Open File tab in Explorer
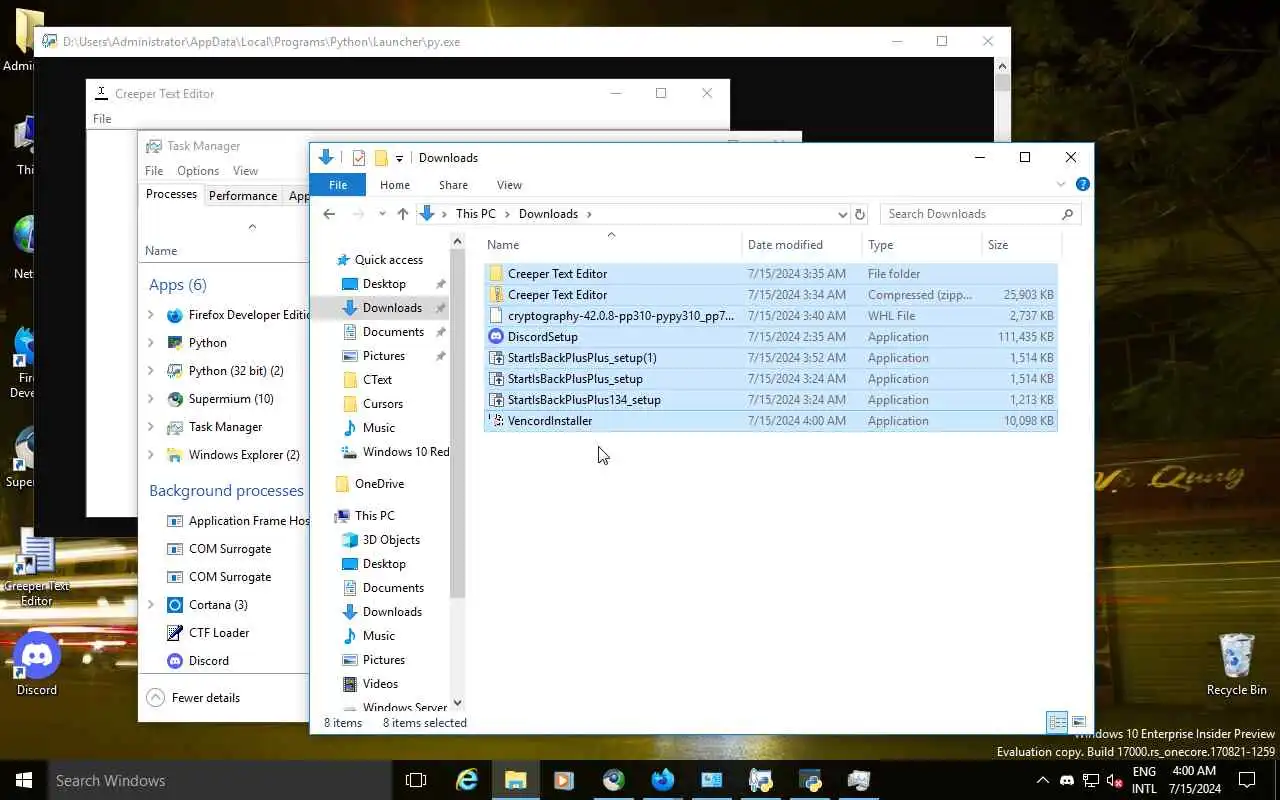Image resolution: width=1280 pixels, height=800 pixels. click(x=338, y=185)
